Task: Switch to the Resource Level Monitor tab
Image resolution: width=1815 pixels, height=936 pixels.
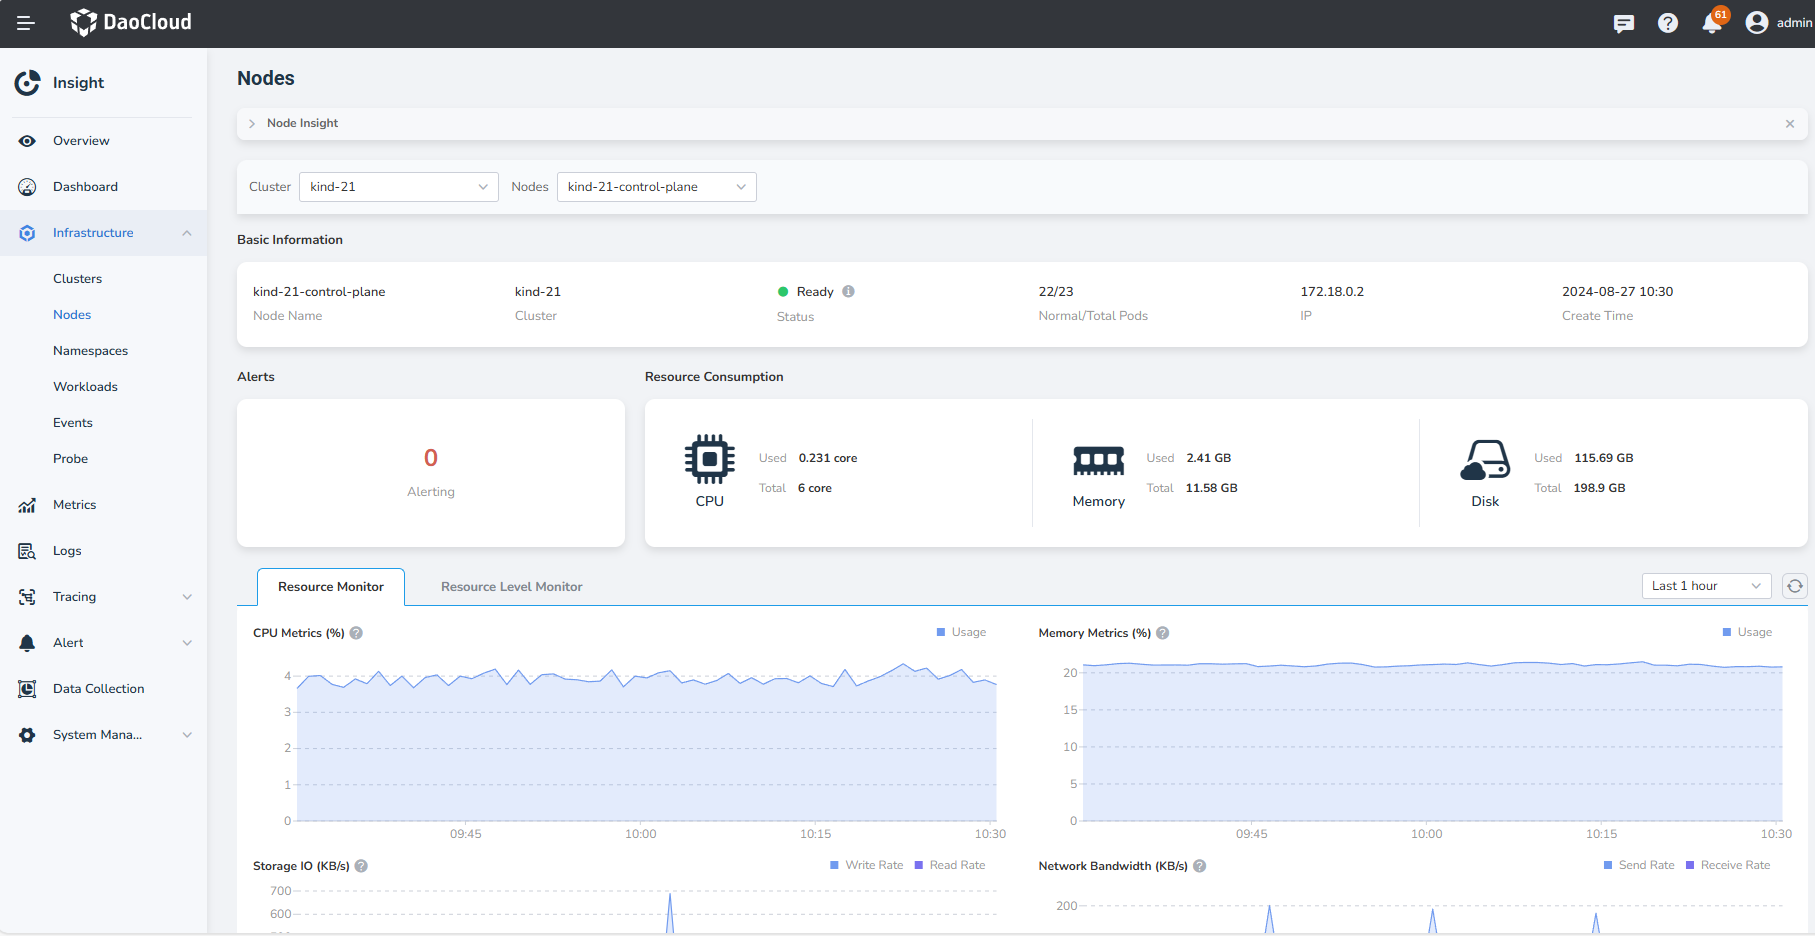Action: click(x=511, y=586)
